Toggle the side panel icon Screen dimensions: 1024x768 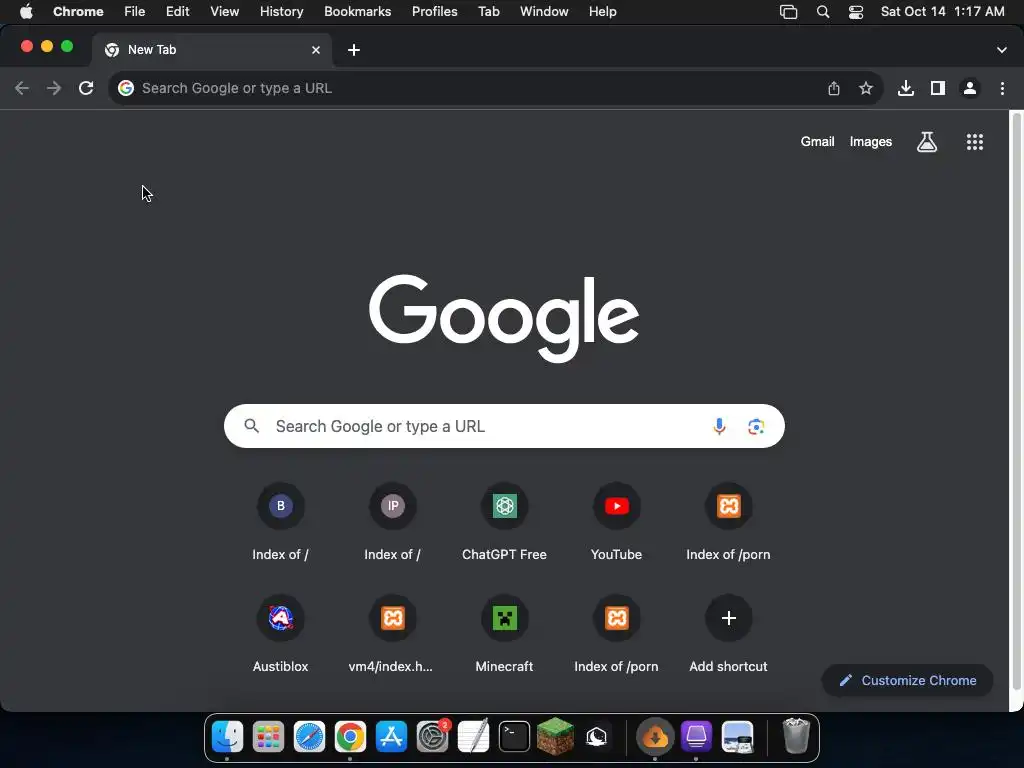click(938, 88)
